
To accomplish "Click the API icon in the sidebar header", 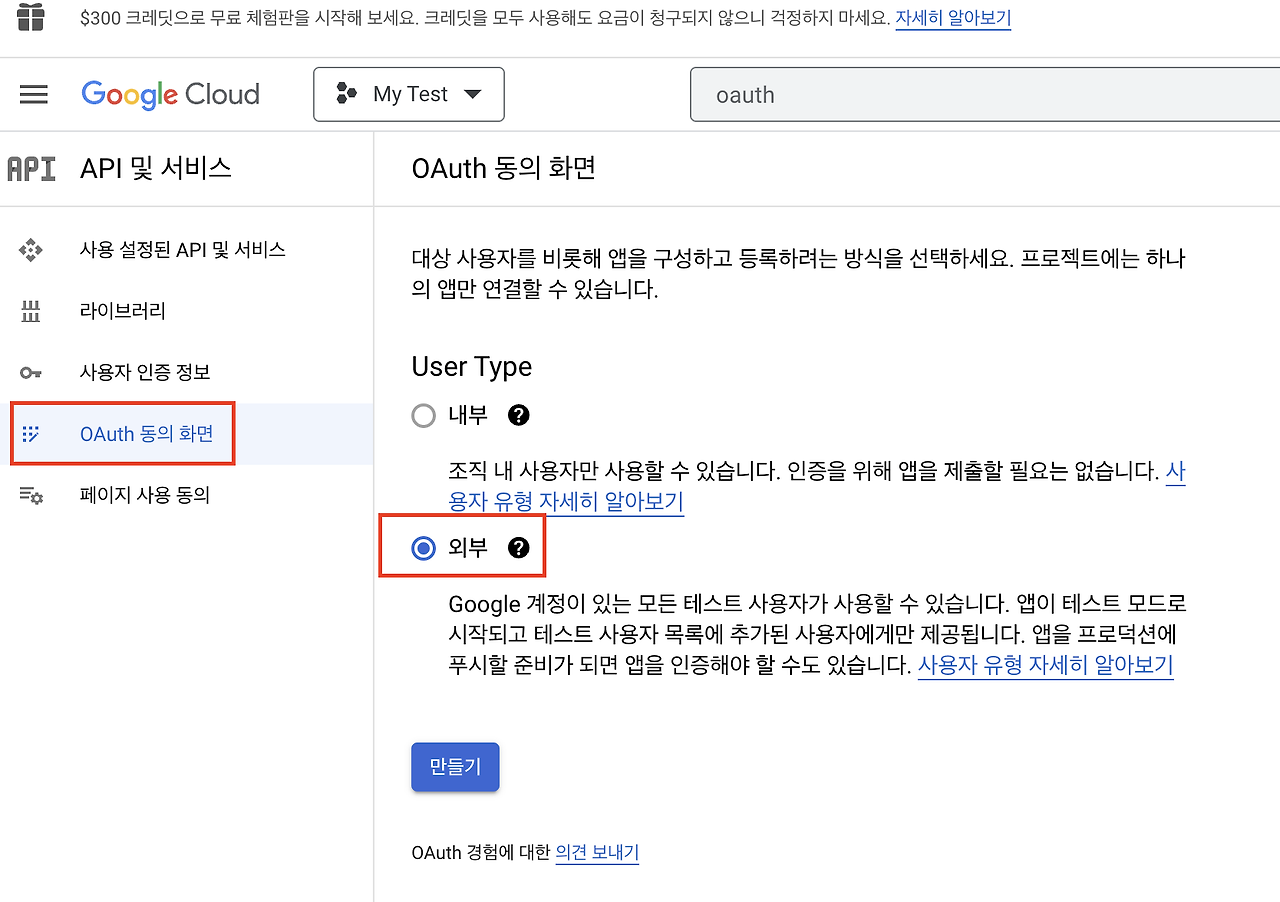I will pyautogui.click(x=32, y=168).
